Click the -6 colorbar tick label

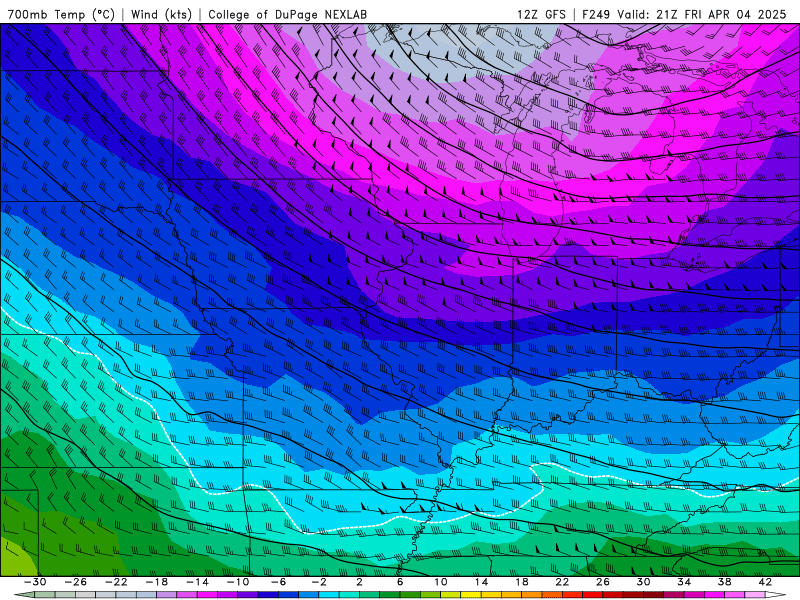[x=279, y=582]
